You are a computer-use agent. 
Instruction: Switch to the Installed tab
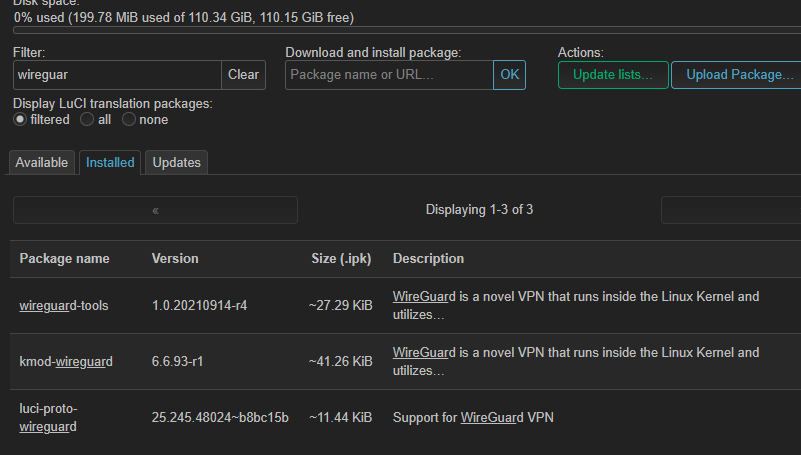pyautogui.click(x=110, y=162)
